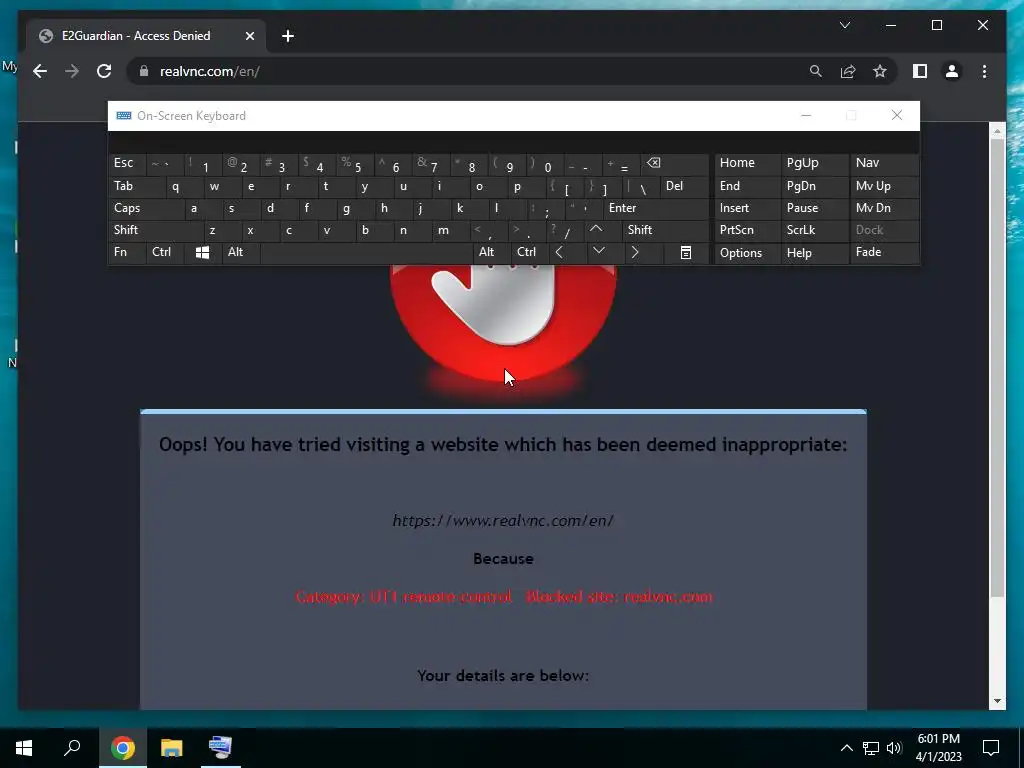Image resolution: width=1024 pixels, height=768 pixels.
Task: Show hidden system tray icons
Action: click(846, 748)
